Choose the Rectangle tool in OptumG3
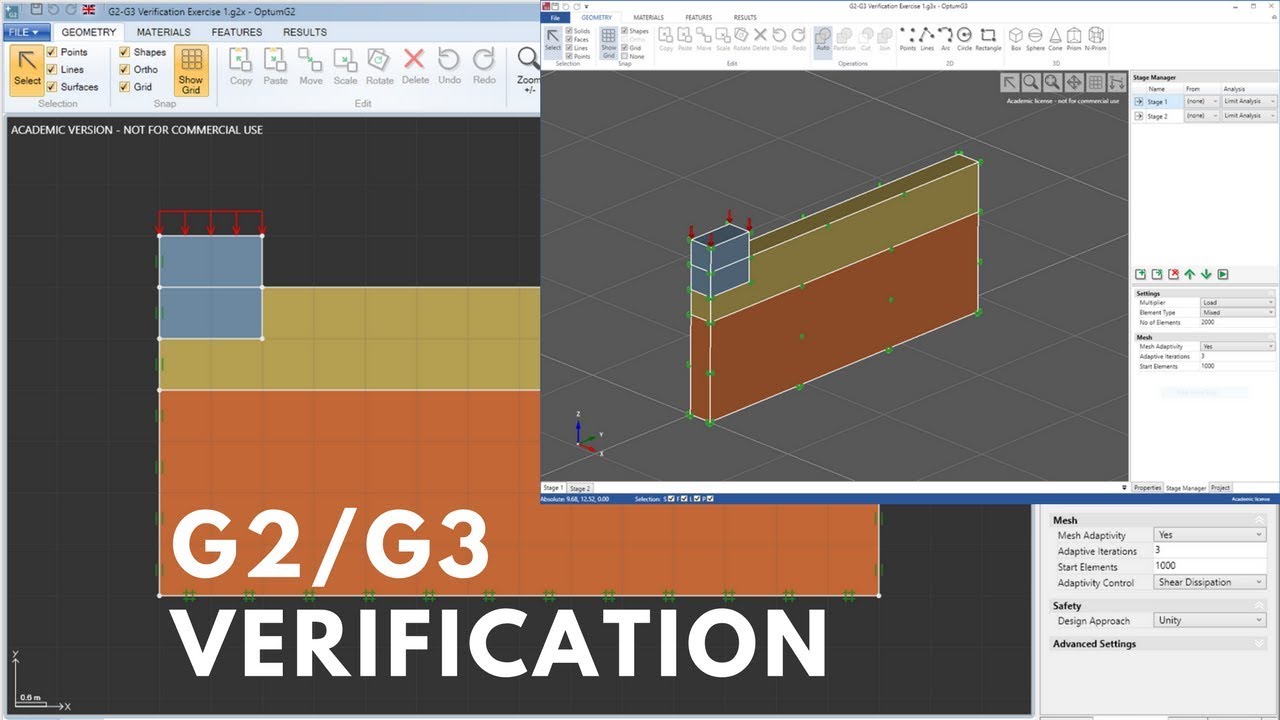This screenshot has height=720, width=1280. coord(988,39)
